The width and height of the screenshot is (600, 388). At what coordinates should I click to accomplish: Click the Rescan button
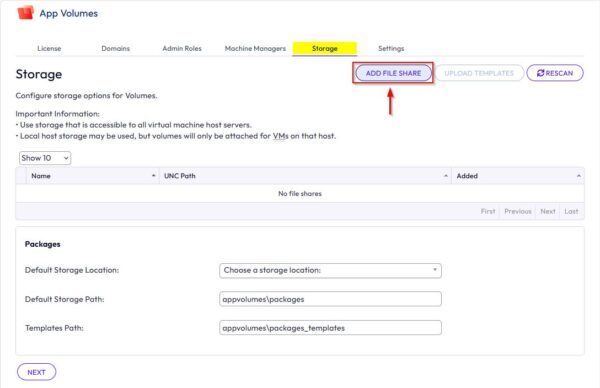[555, 73]
